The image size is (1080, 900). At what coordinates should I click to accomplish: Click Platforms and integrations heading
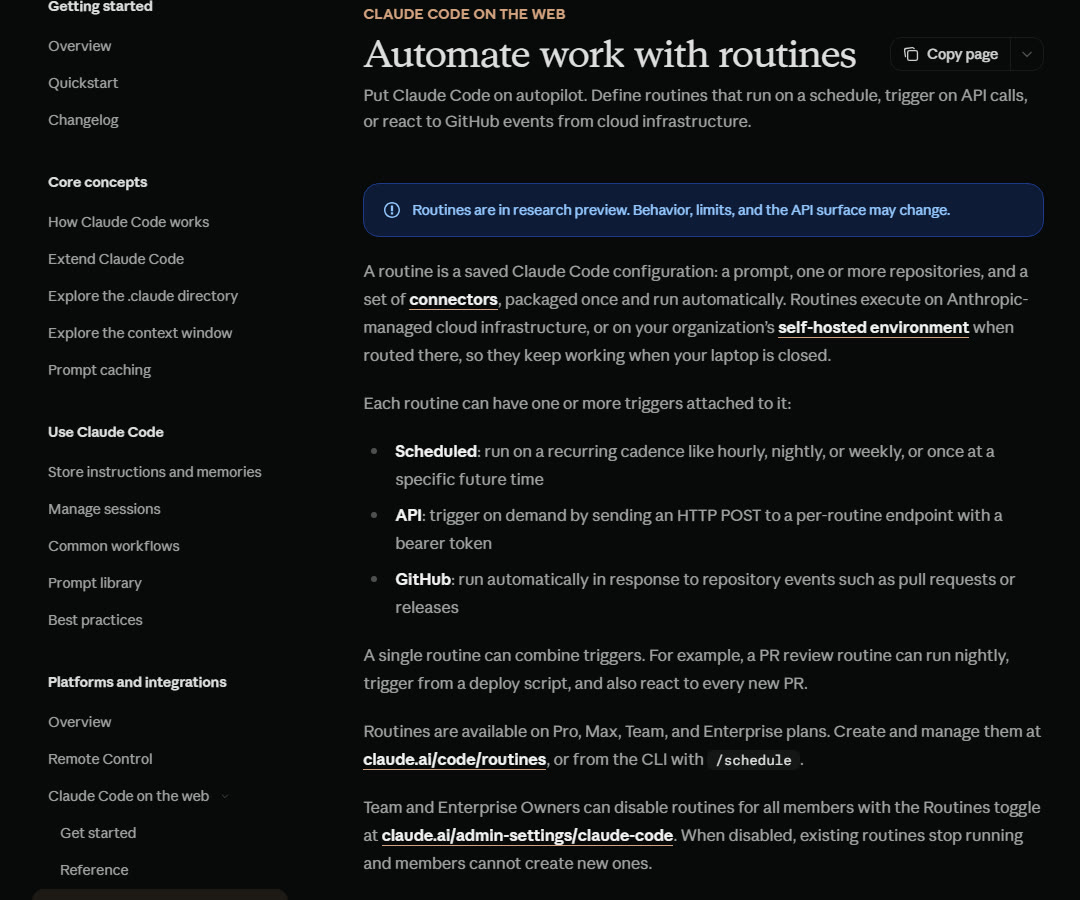click(x=137, y=682)
